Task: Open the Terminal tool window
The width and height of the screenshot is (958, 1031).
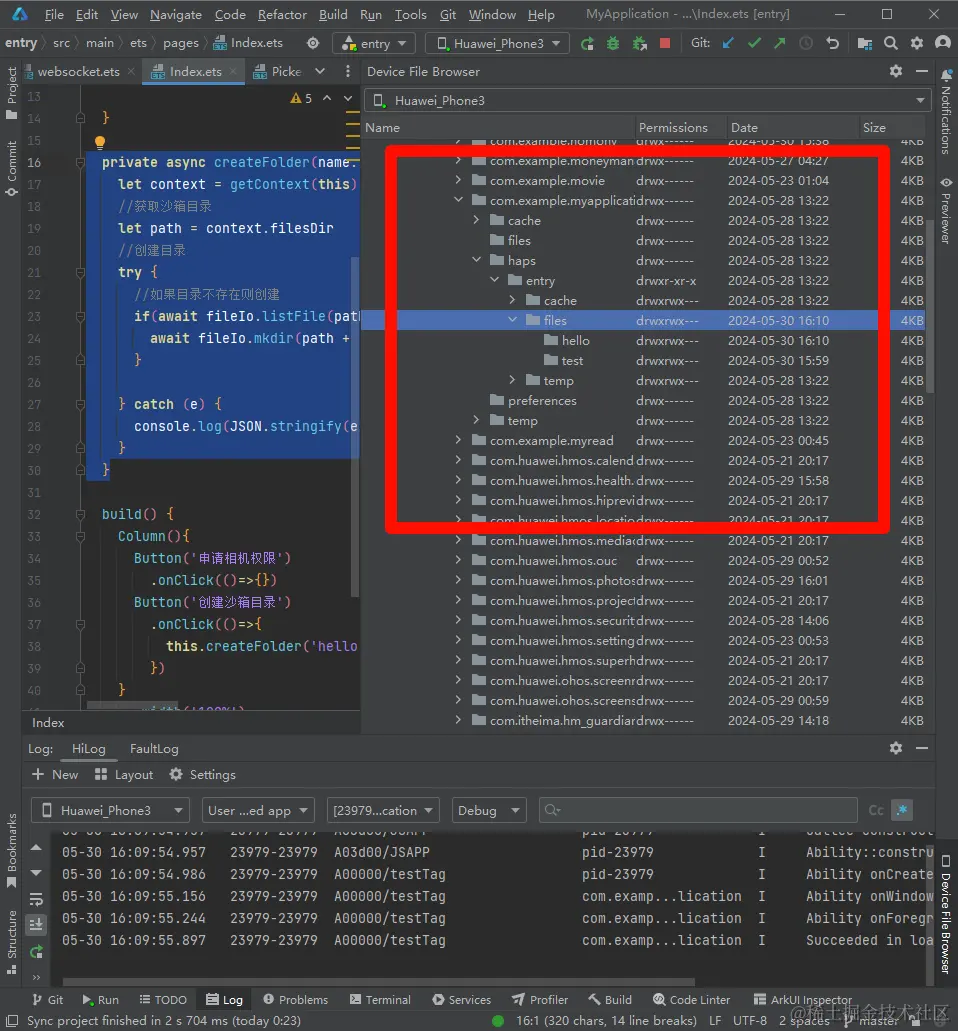Action: coord(380,999)
